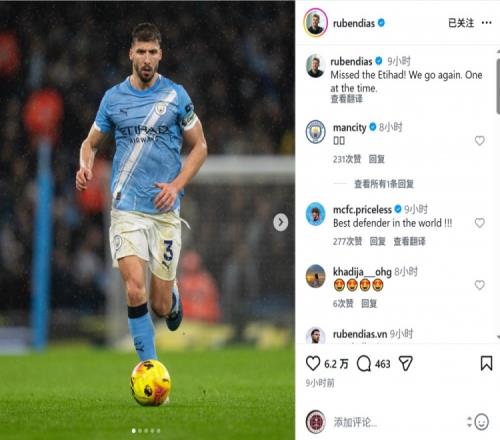The image size is (500, 440).
Task: Click rubendias profile avatar in header
Action: click(315, 23)
